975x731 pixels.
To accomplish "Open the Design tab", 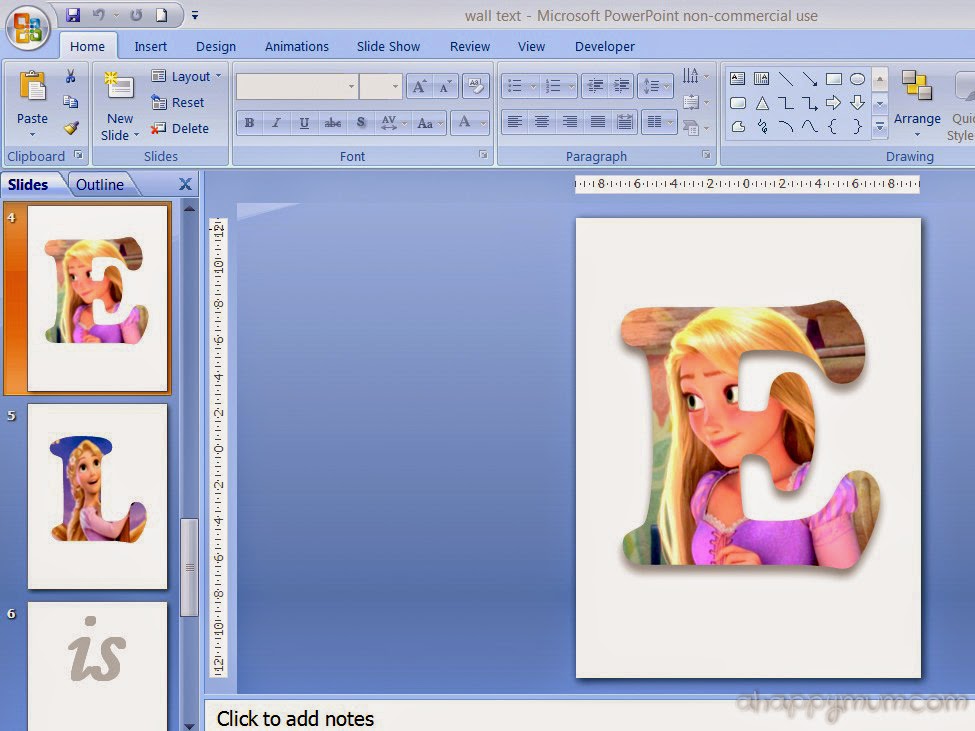I will (x=216, y=47).
